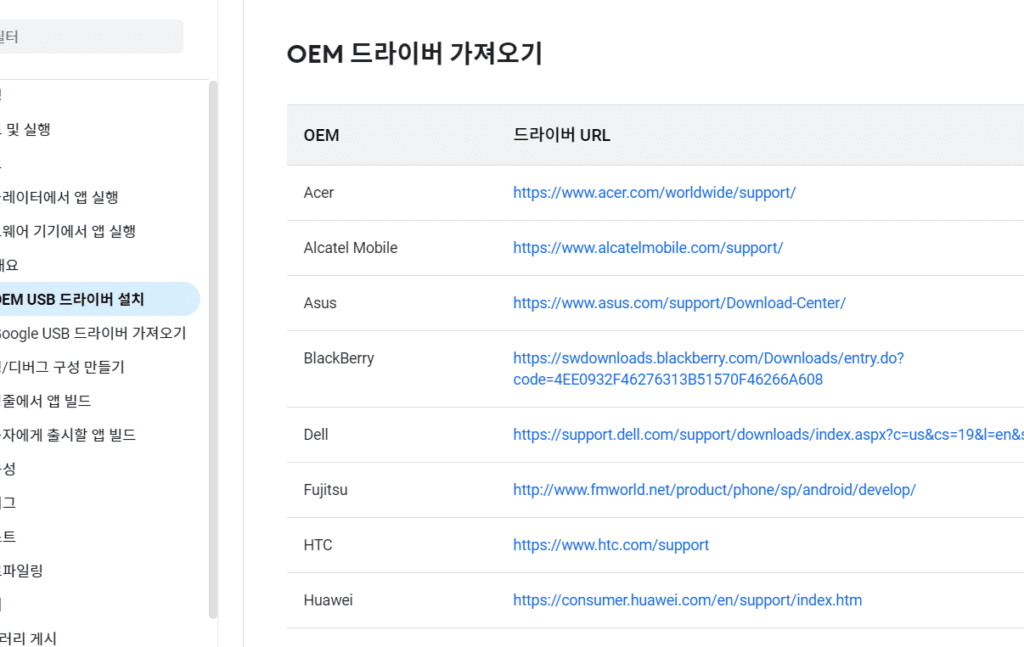Open the Huawei consumer support link
Screen dimensions: 1024x647
[x=687, y=600]
